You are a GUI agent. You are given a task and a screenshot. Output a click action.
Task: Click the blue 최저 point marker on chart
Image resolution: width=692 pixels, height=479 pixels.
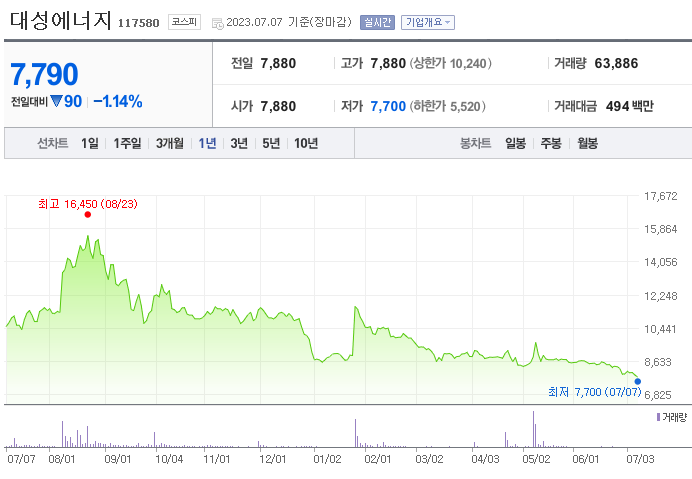[x=638, y=381]
